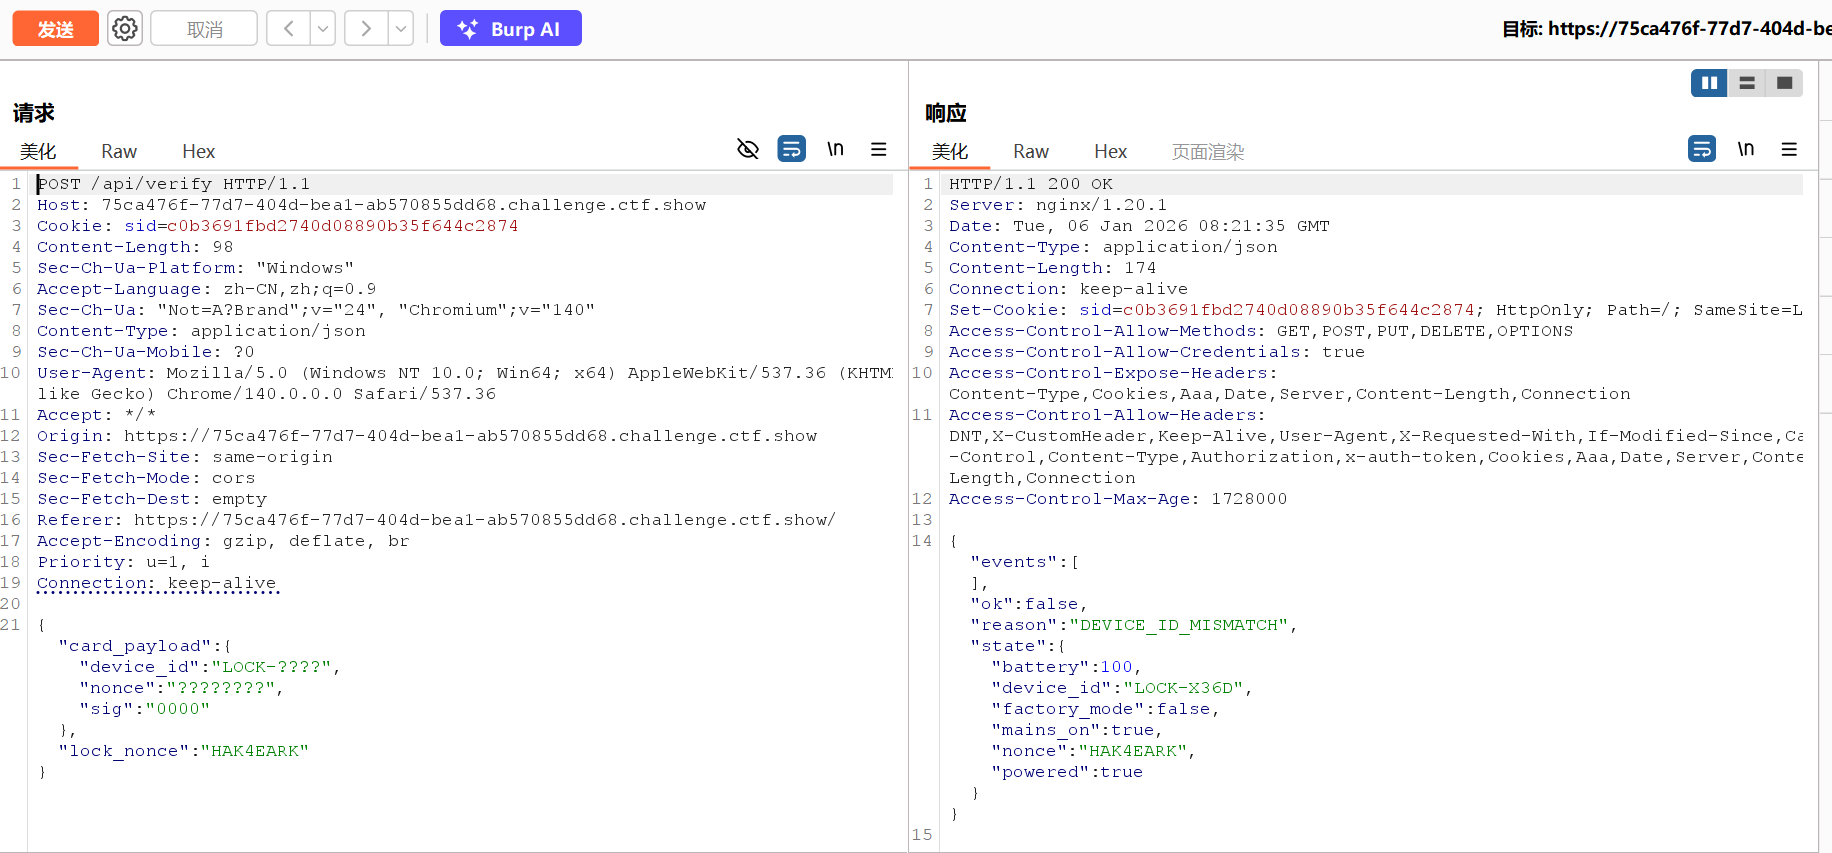The height and width of the screenshot is (853, 1832).
Task: Go back to previous request in history
Action: [x=288, y=29]
